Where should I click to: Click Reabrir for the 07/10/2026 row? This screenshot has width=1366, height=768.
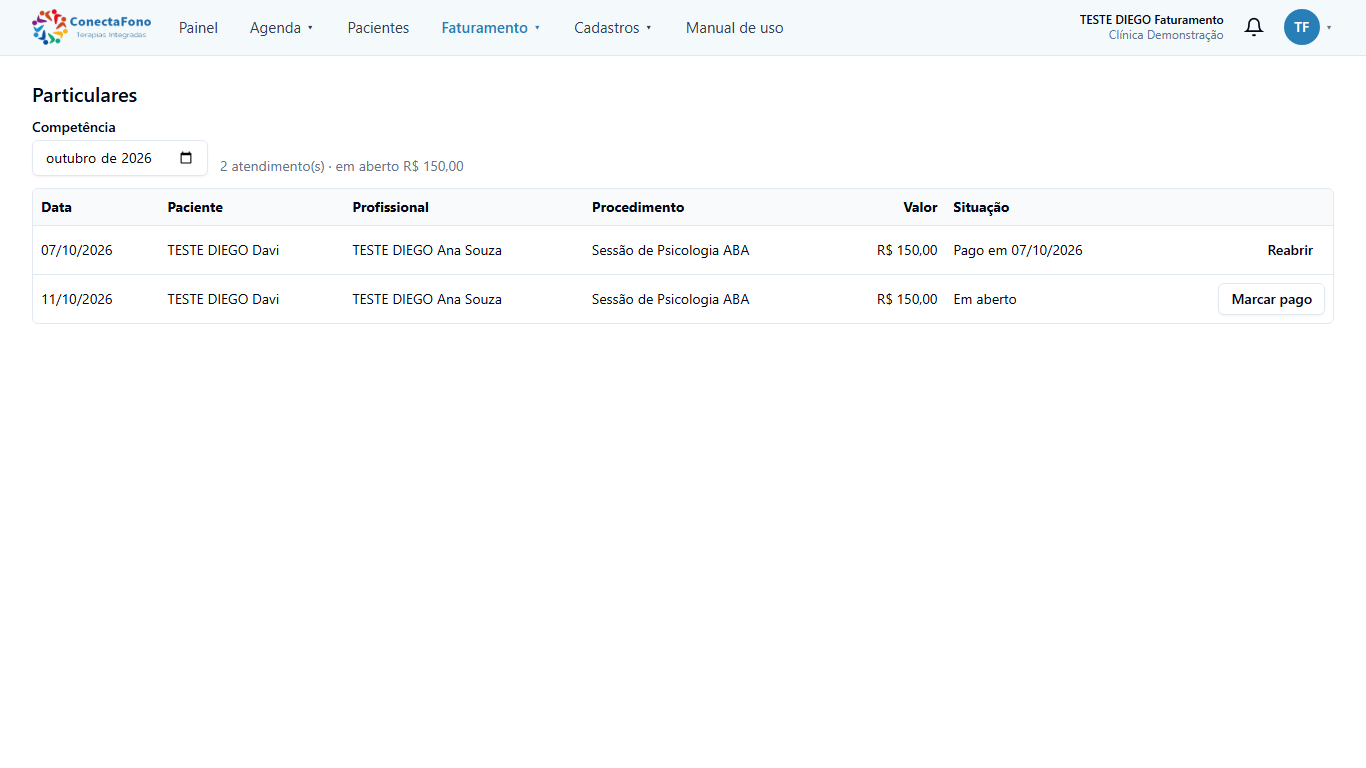tap(1290, 250)
